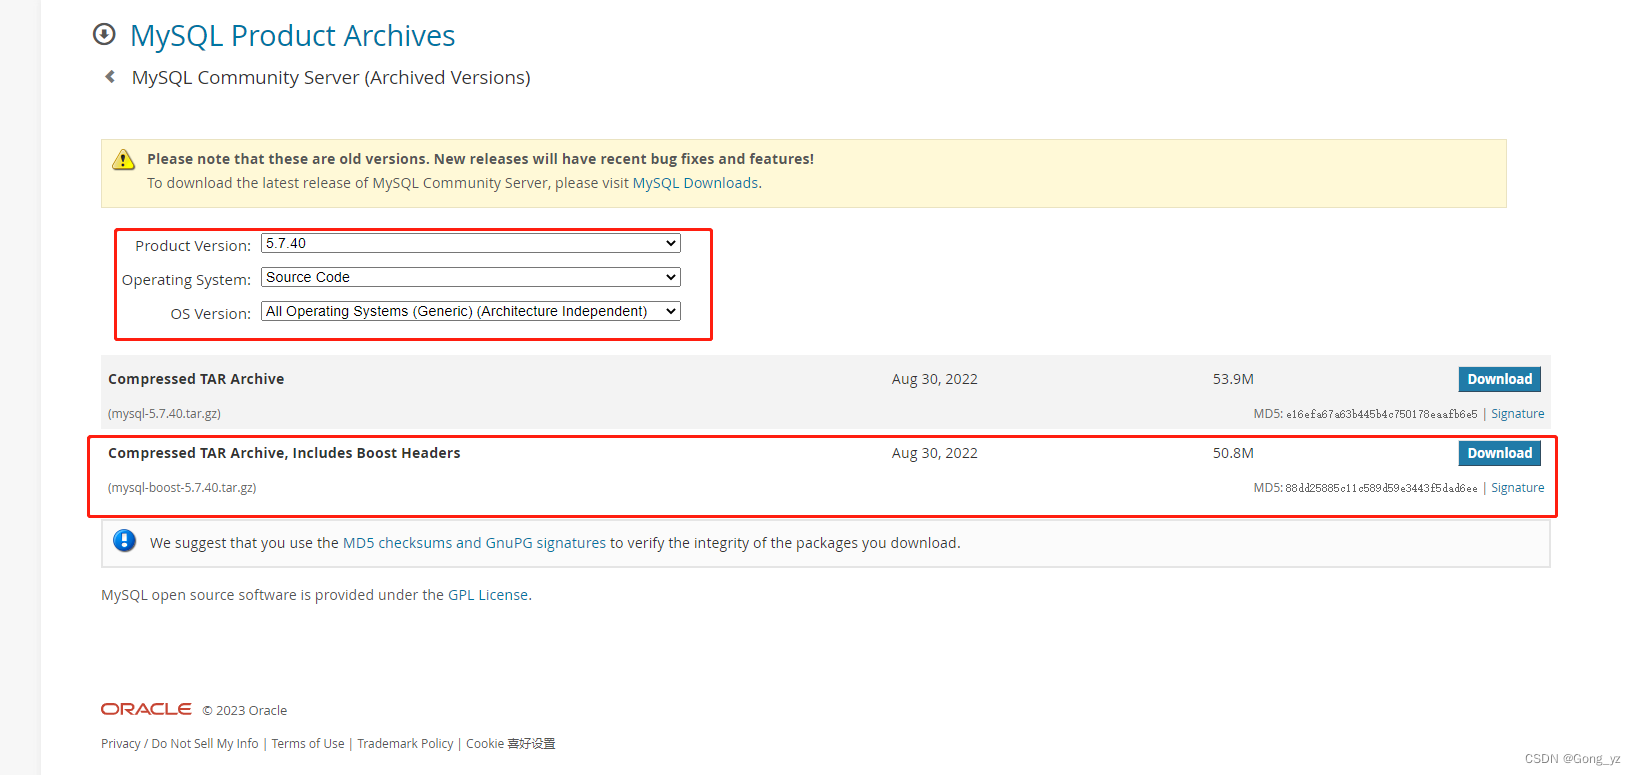Image resolution: width=1636 pixels, height=775 pixels.
Task: Open MD5 checksums and GnuPG signatures link
Action: click(x=474, y=543)
